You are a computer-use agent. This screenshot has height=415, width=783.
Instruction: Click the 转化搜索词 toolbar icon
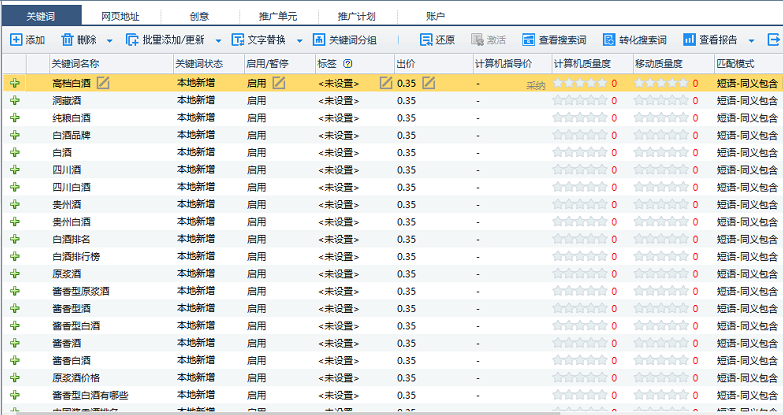[x=608, y=40]
